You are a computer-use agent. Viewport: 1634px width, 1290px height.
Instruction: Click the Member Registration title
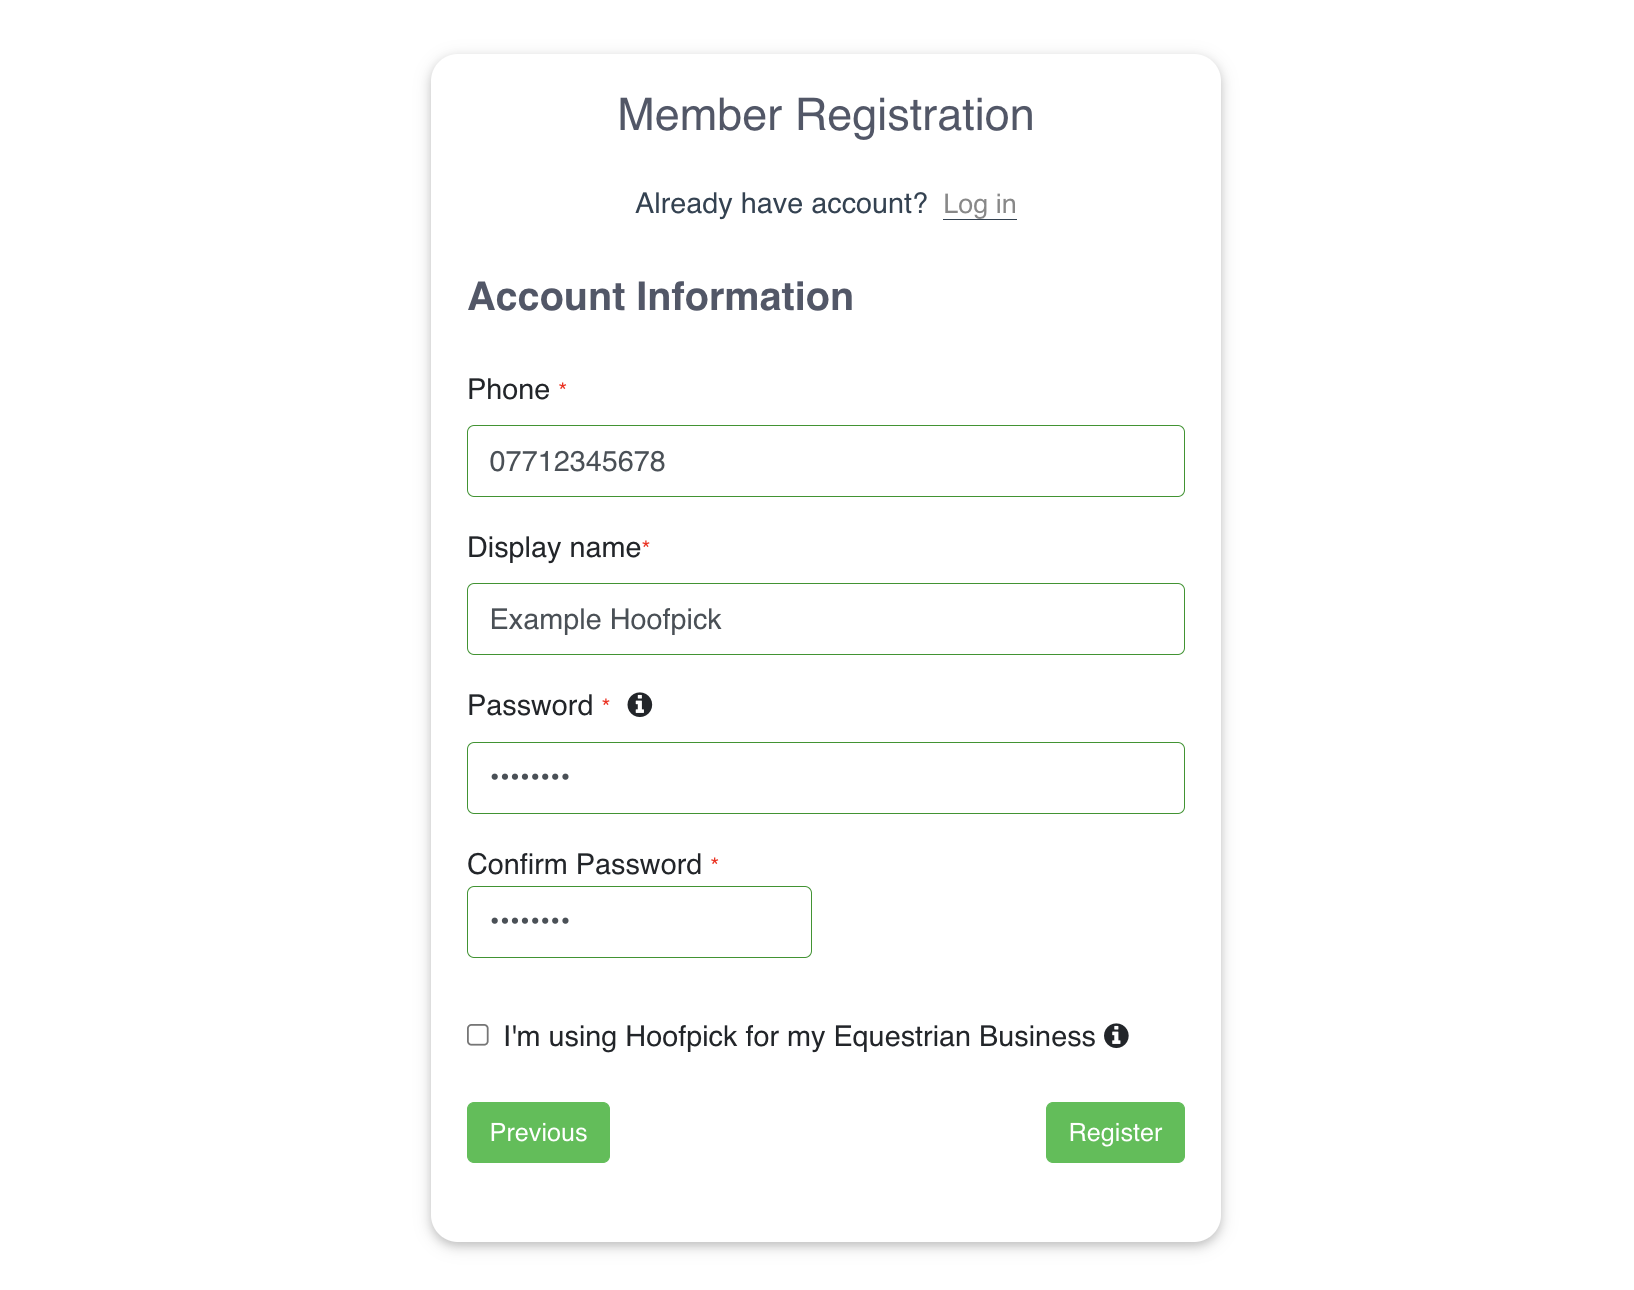[826, 115]
